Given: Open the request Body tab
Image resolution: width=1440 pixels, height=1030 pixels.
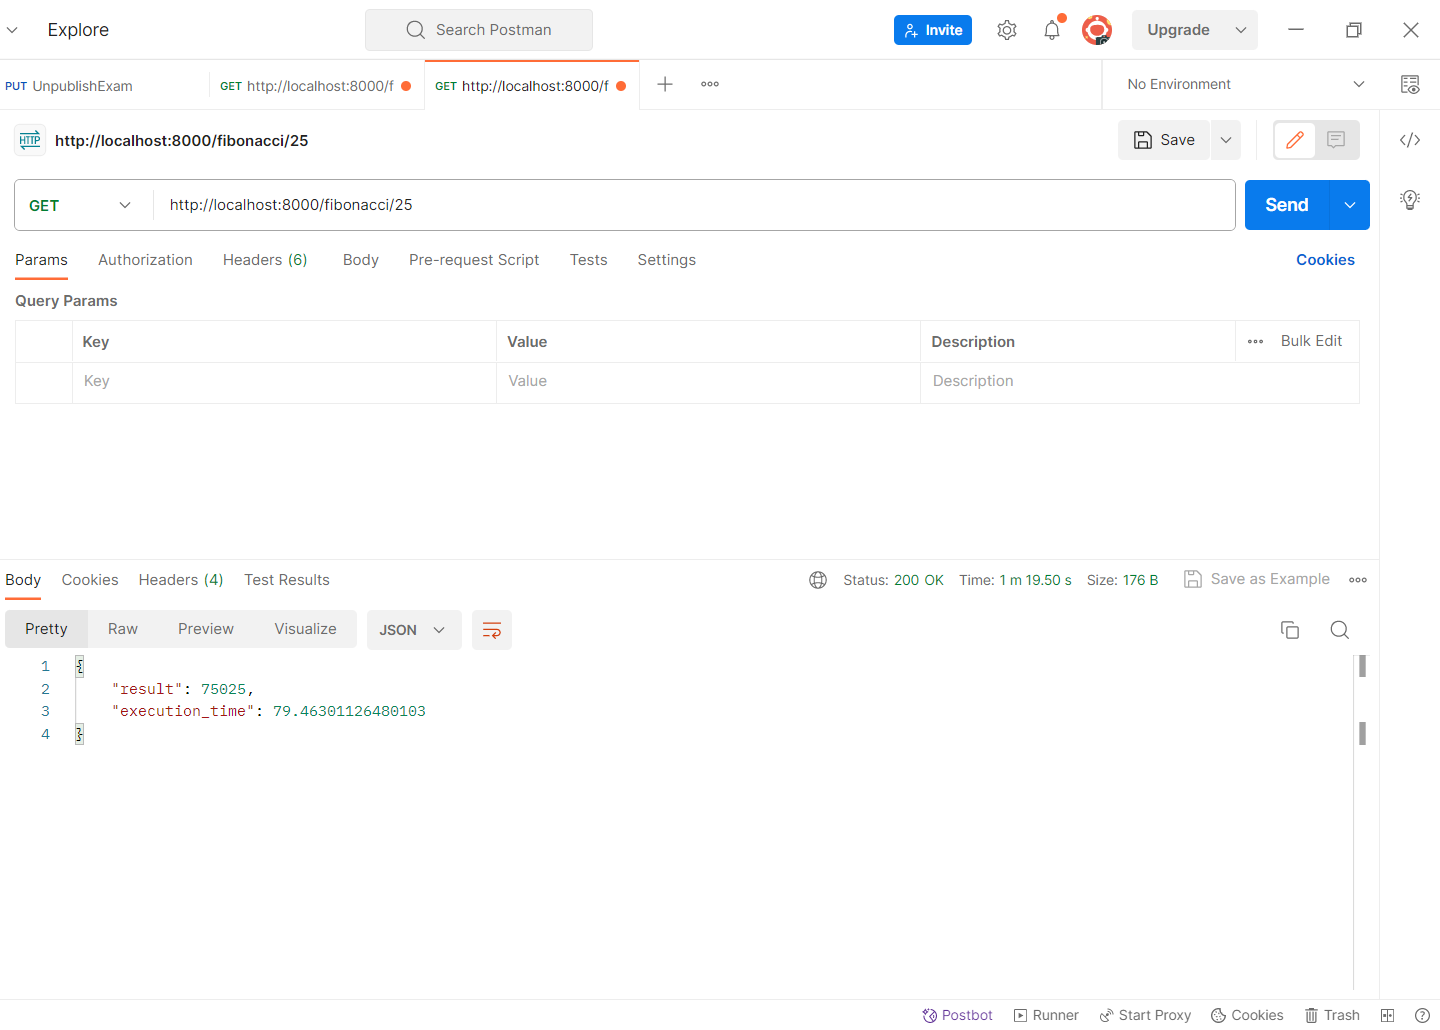Looking at the screenshot, I should pos(361,260).
